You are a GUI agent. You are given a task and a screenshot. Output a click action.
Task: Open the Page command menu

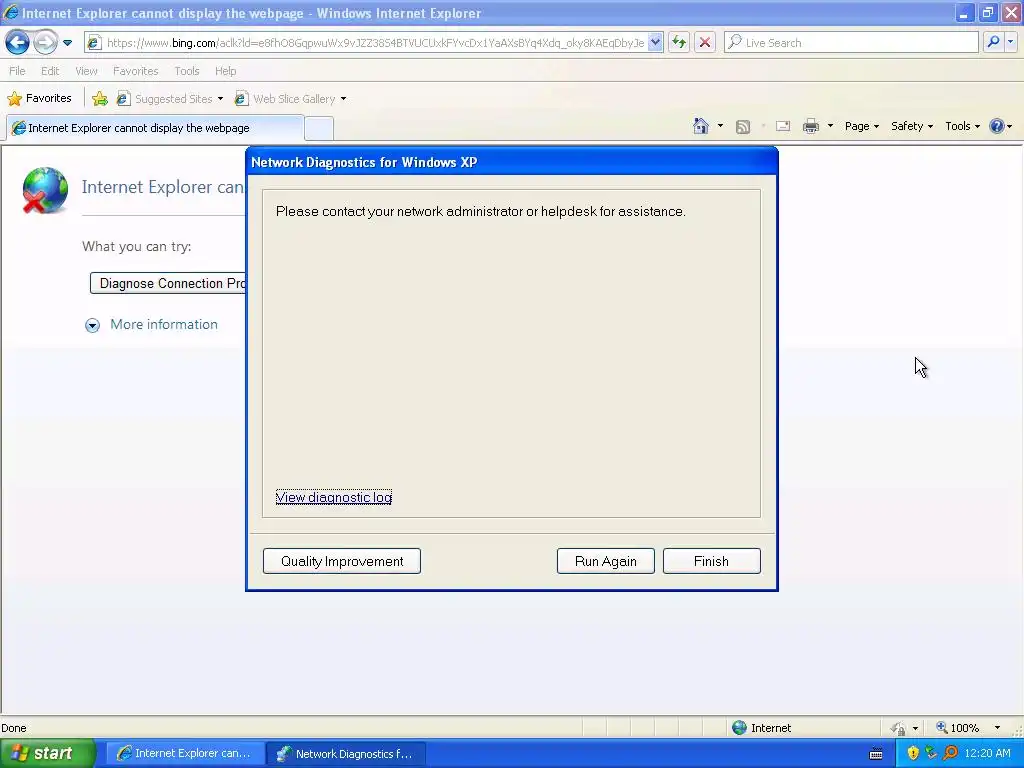(x=862, y=126)
